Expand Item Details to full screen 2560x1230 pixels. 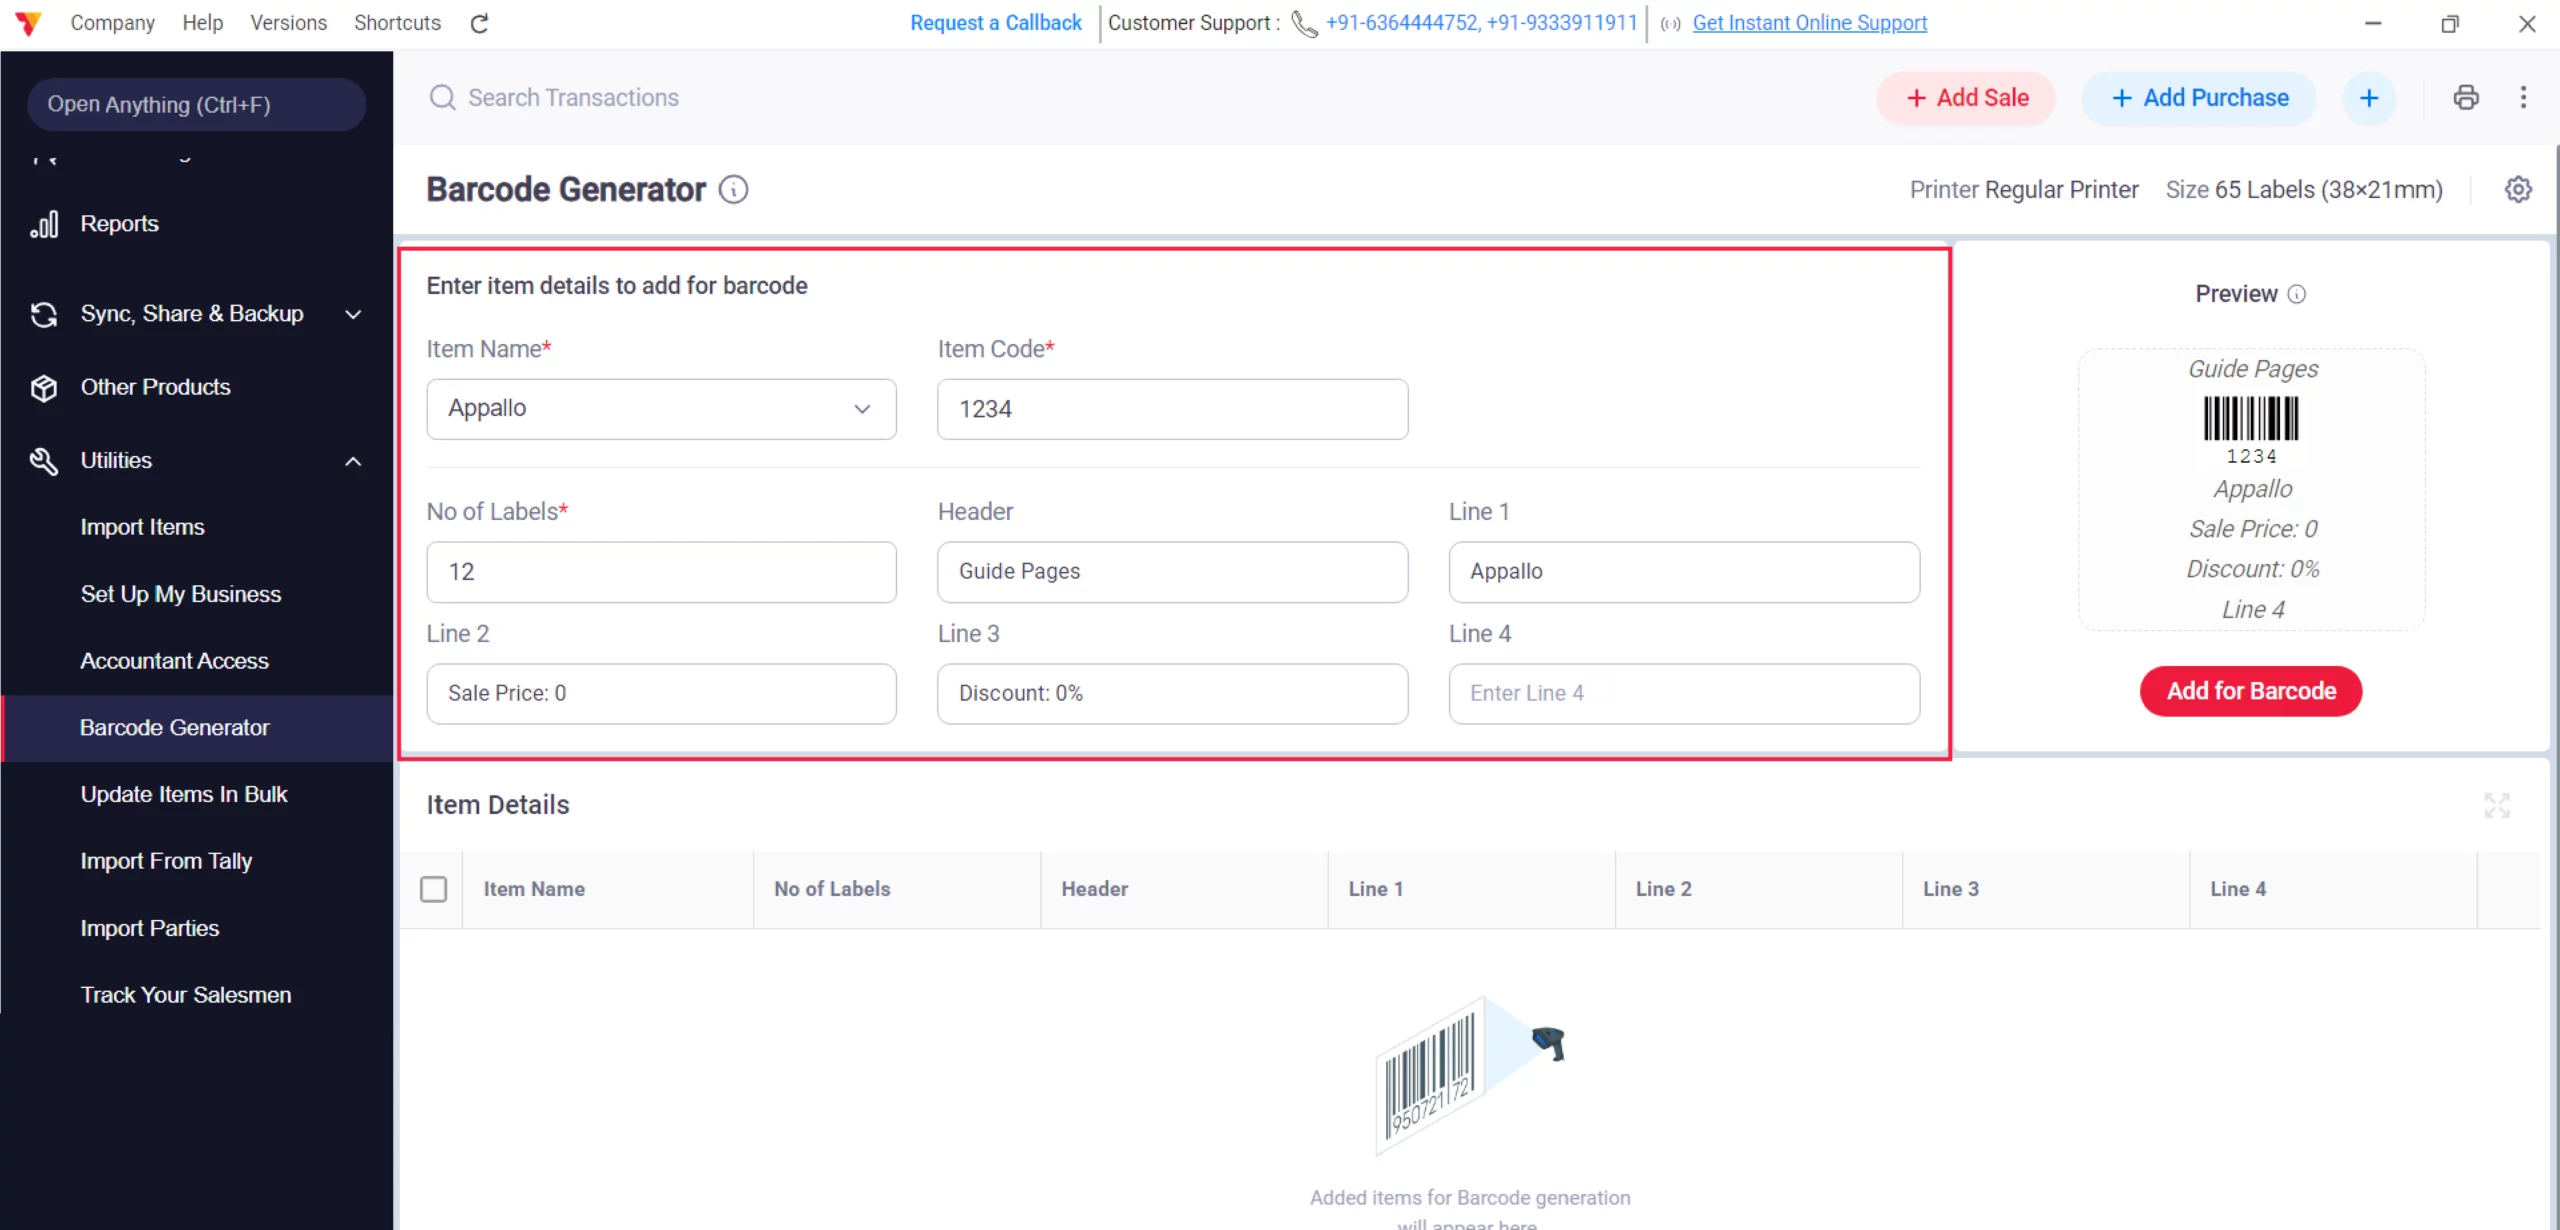point(2497,805)
